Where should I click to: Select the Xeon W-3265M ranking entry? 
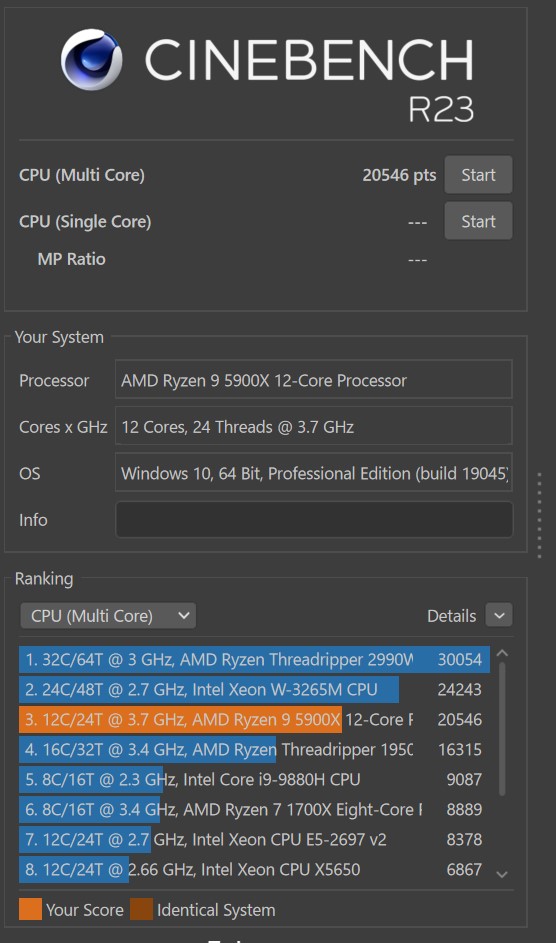(254, 689)
